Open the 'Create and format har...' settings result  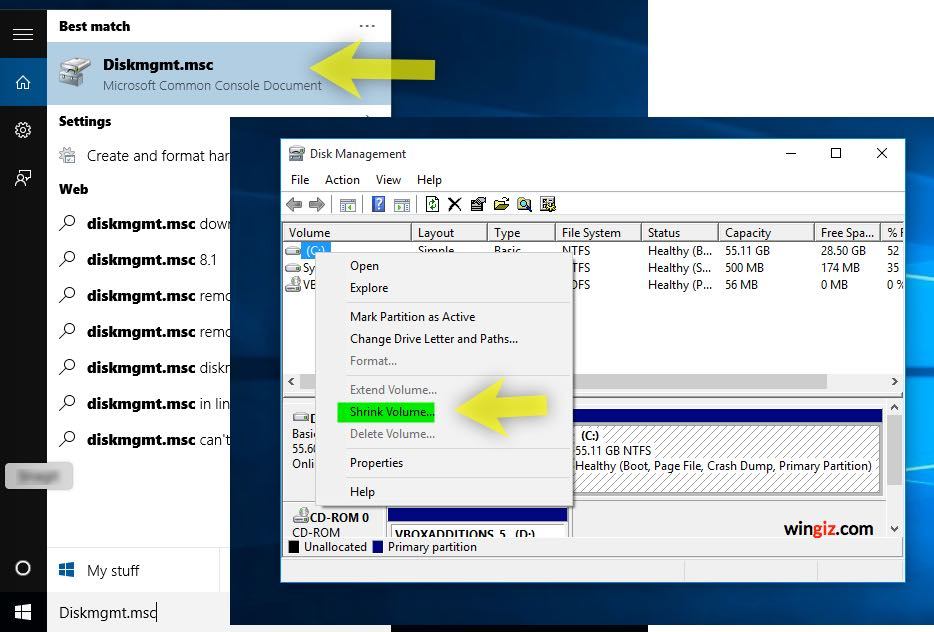[x=144, y=156]
